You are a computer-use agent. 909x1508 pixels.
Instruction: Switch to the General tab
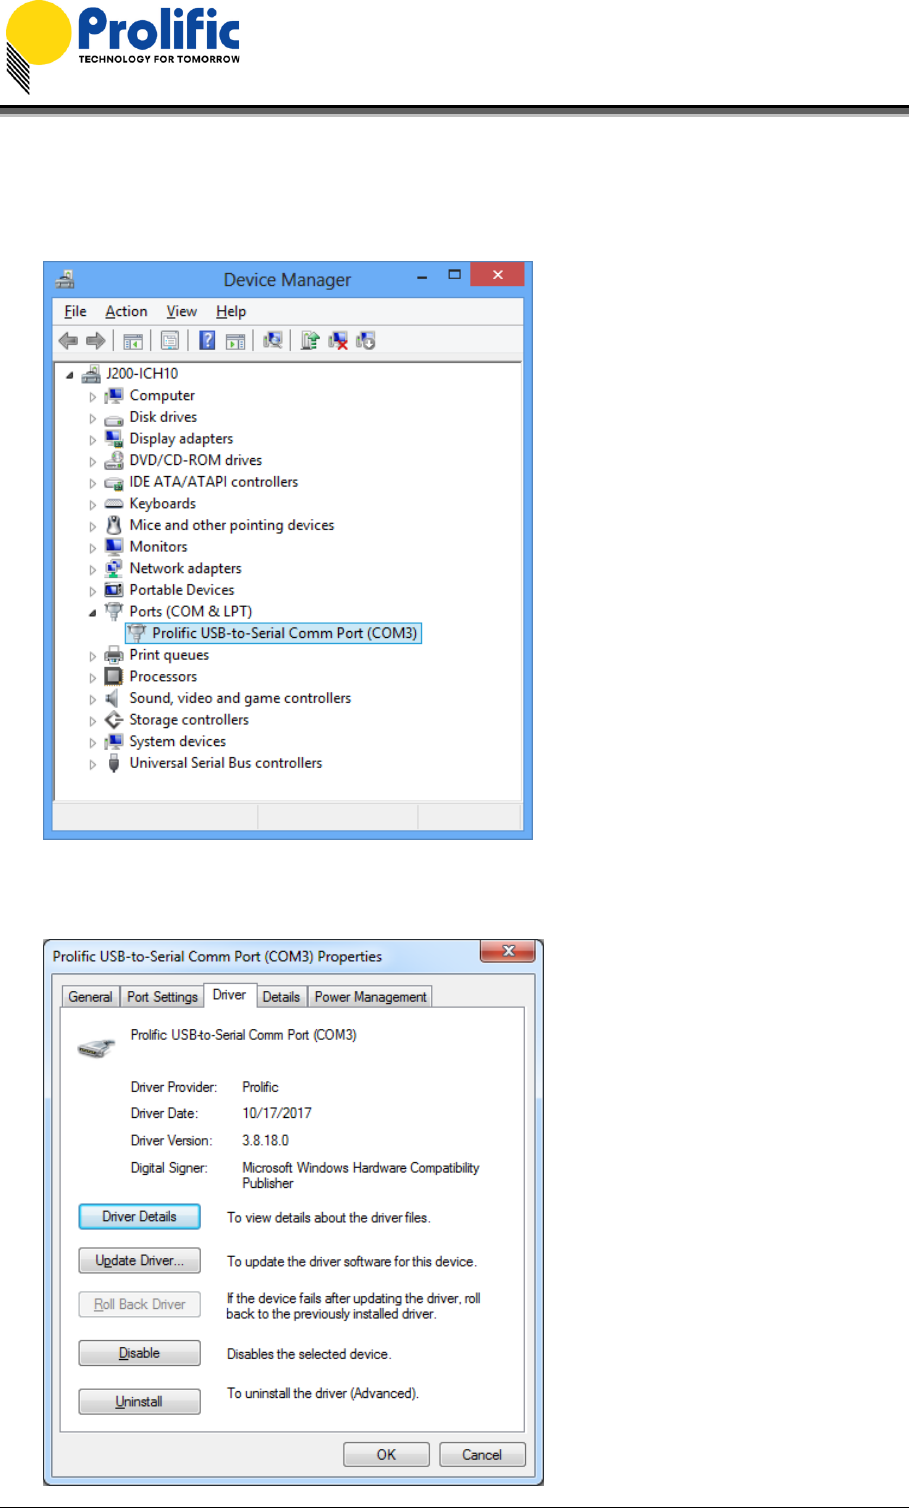pyautogui.click(x=90, y=997)
